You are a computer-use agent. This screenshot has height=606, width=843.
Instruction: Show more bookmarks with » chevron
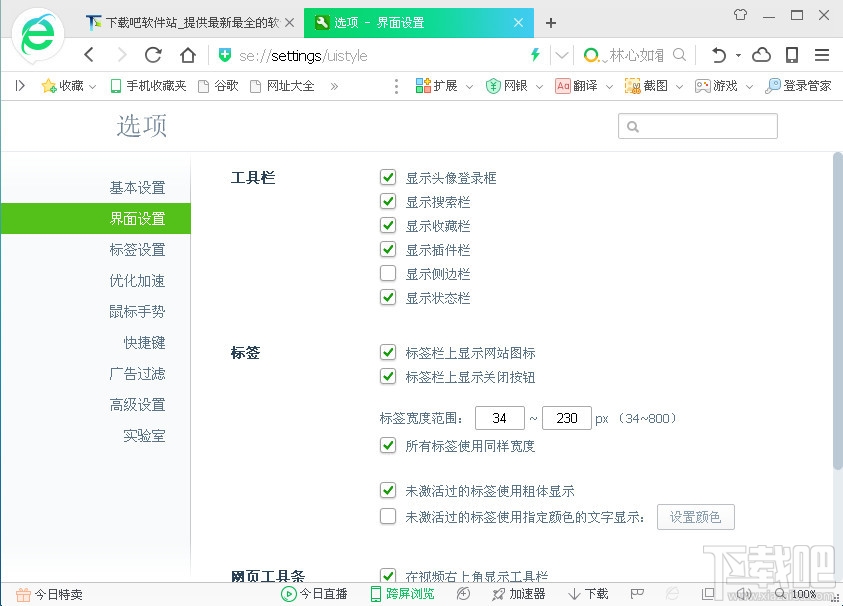click(x=334, y=86)
